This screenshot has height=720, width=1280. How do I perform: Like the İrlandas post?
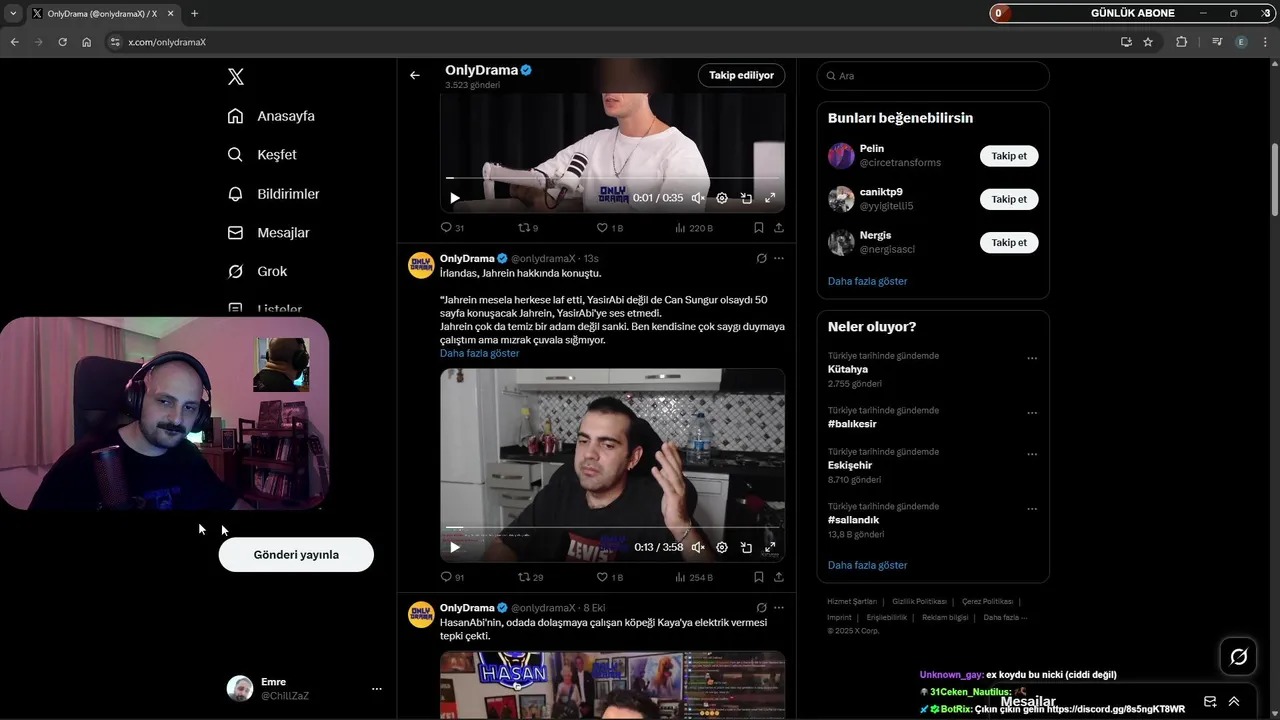coord(610,577)
